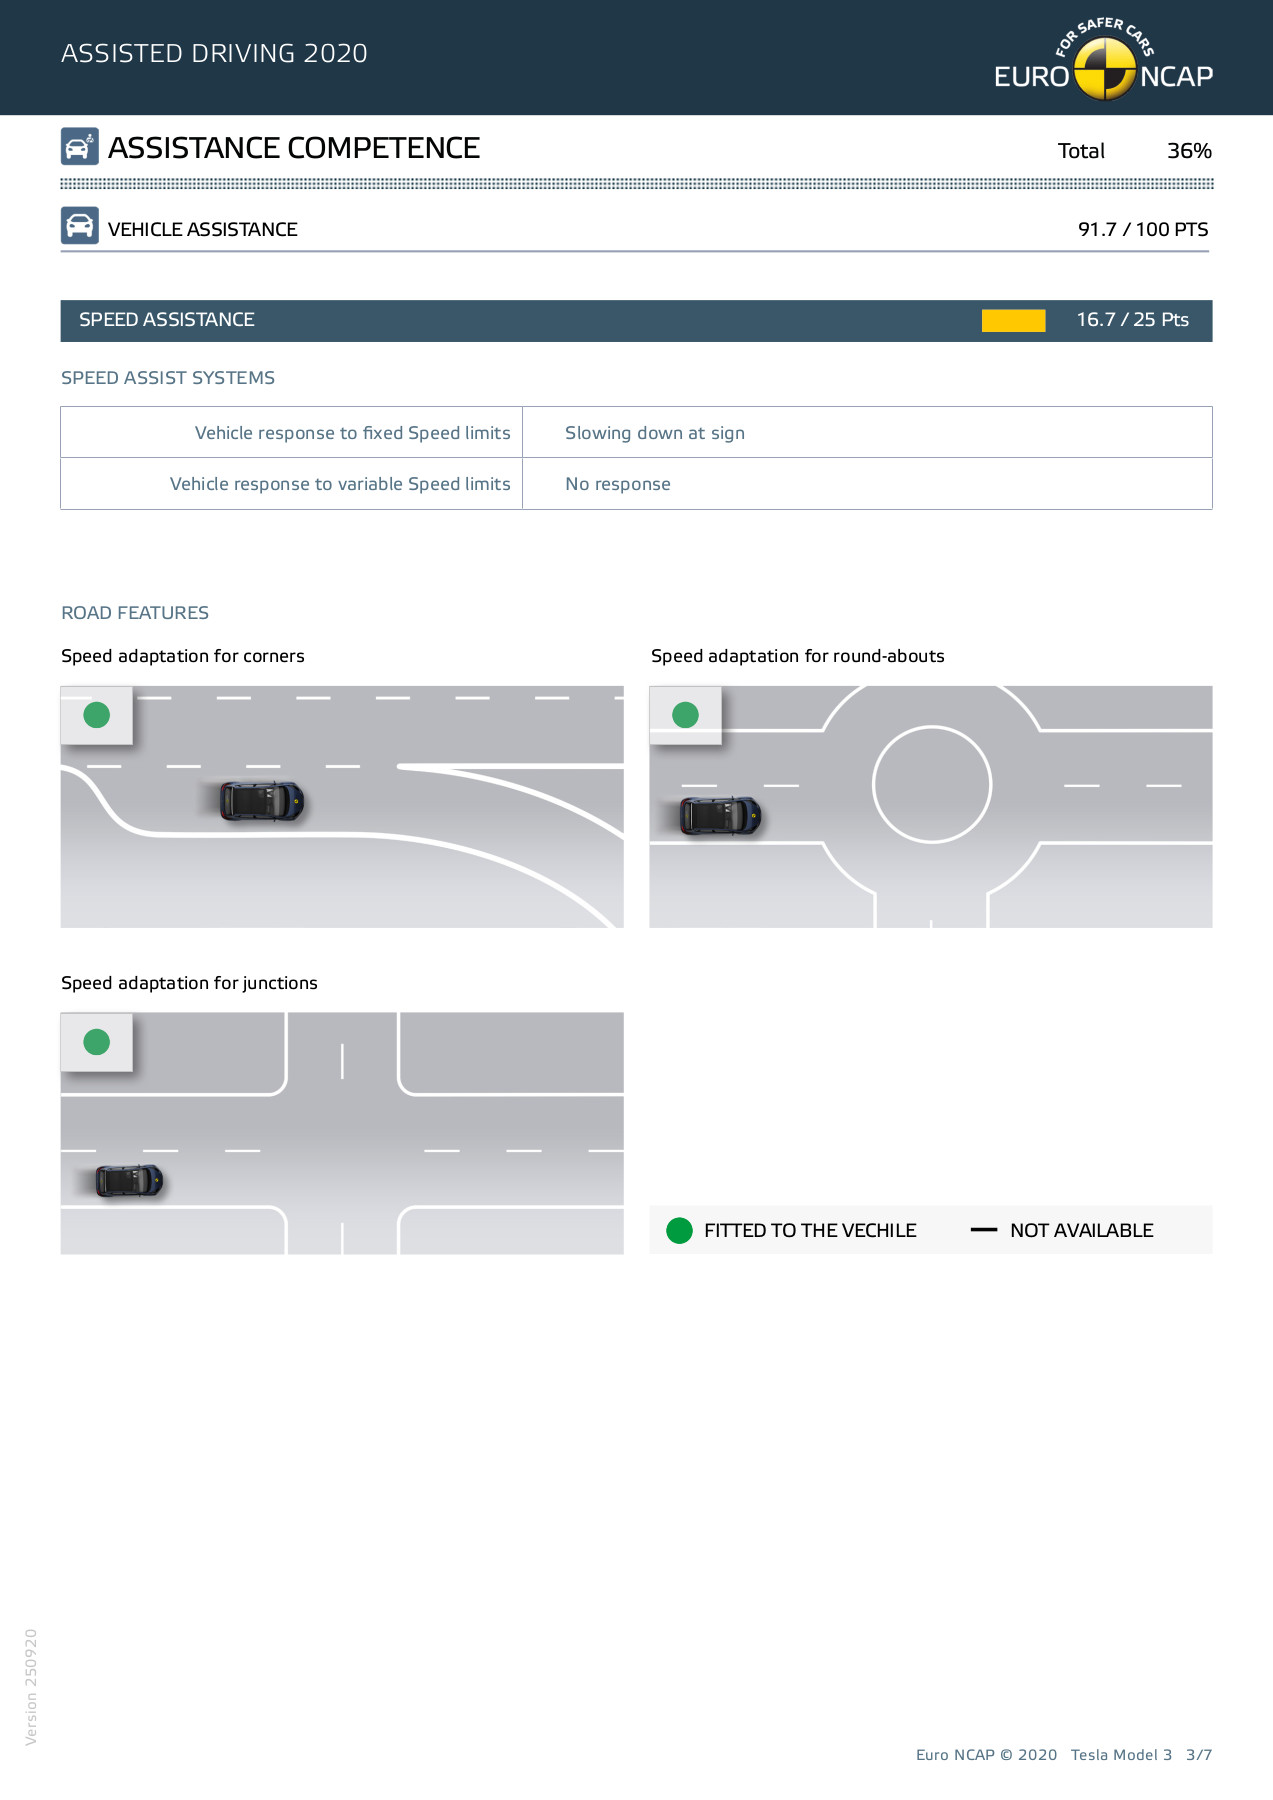
Task: Click the SPEED ASSISTANCE banner title
Action: (167, 320)
